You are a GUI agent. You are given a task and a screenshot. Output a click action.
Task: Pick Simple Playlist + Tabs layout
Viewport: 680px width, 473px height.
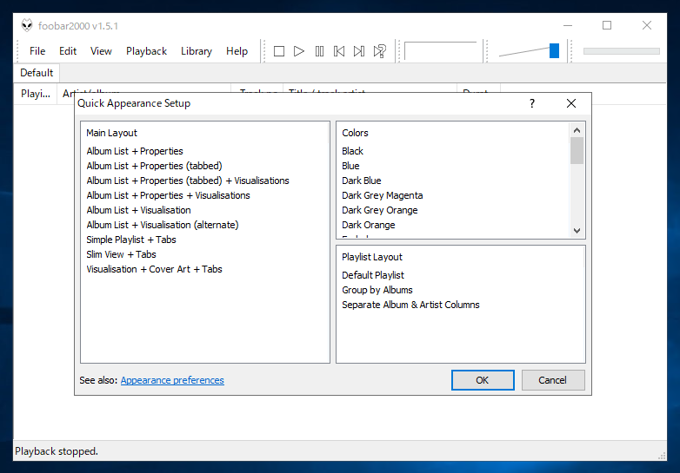(131, 240)
